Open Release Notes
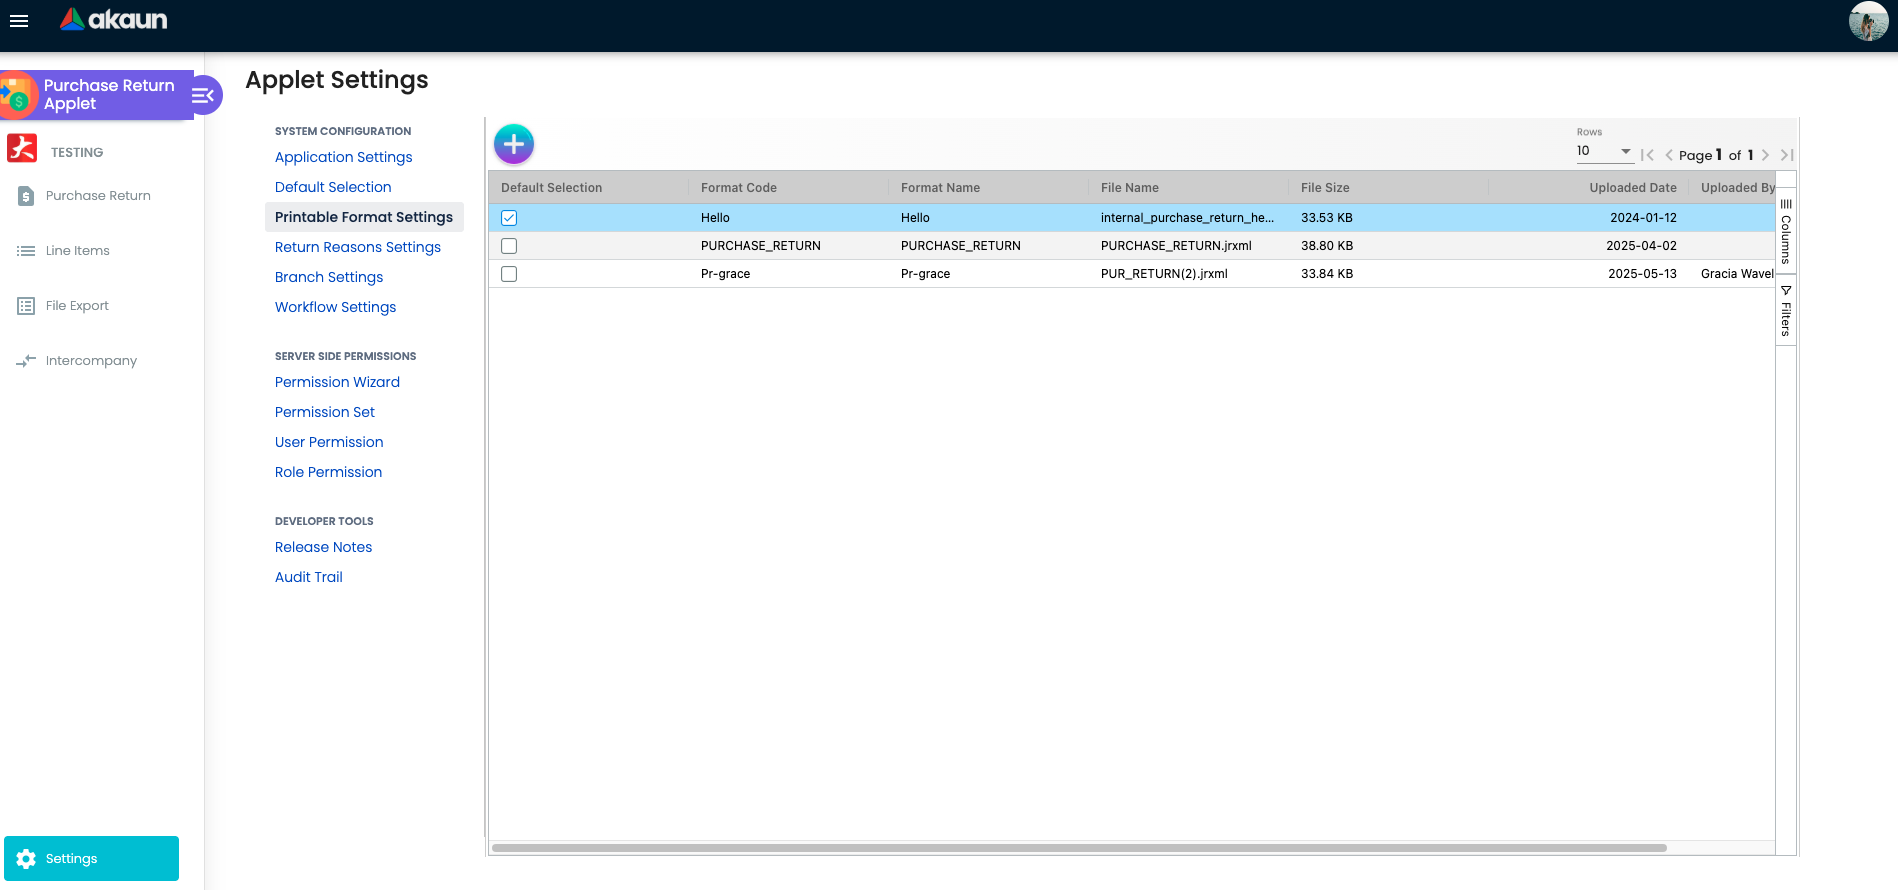The width and height of the screenshot is (1898, 890). [x=323, y=547]
